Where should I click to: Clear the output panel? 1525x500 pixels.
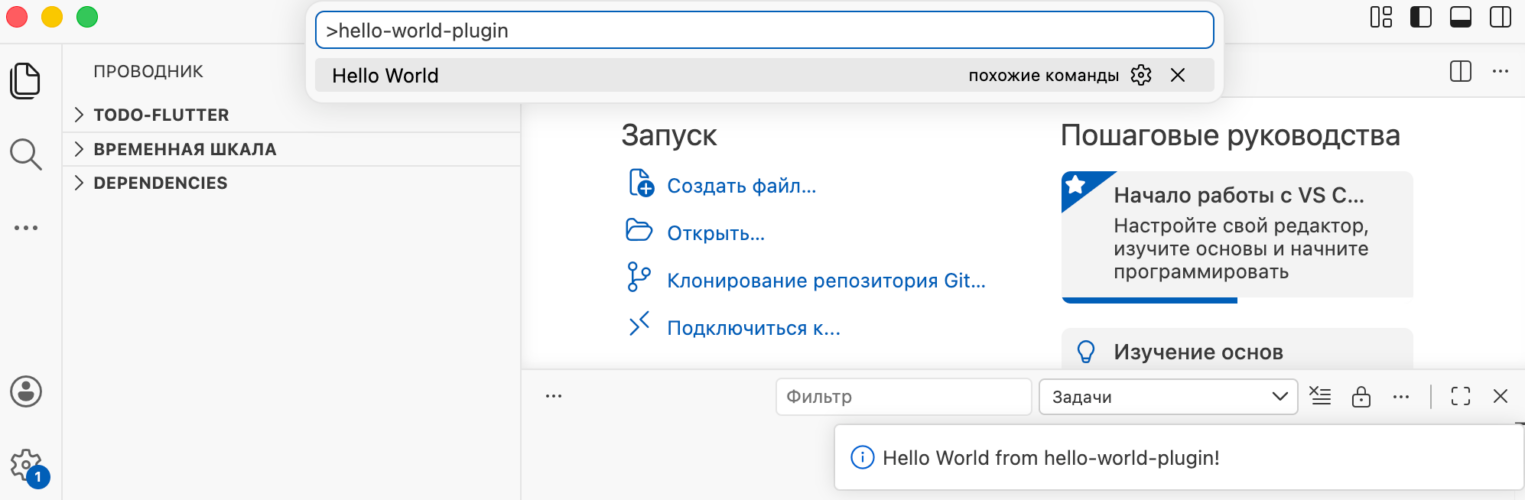coord(1320,397)
